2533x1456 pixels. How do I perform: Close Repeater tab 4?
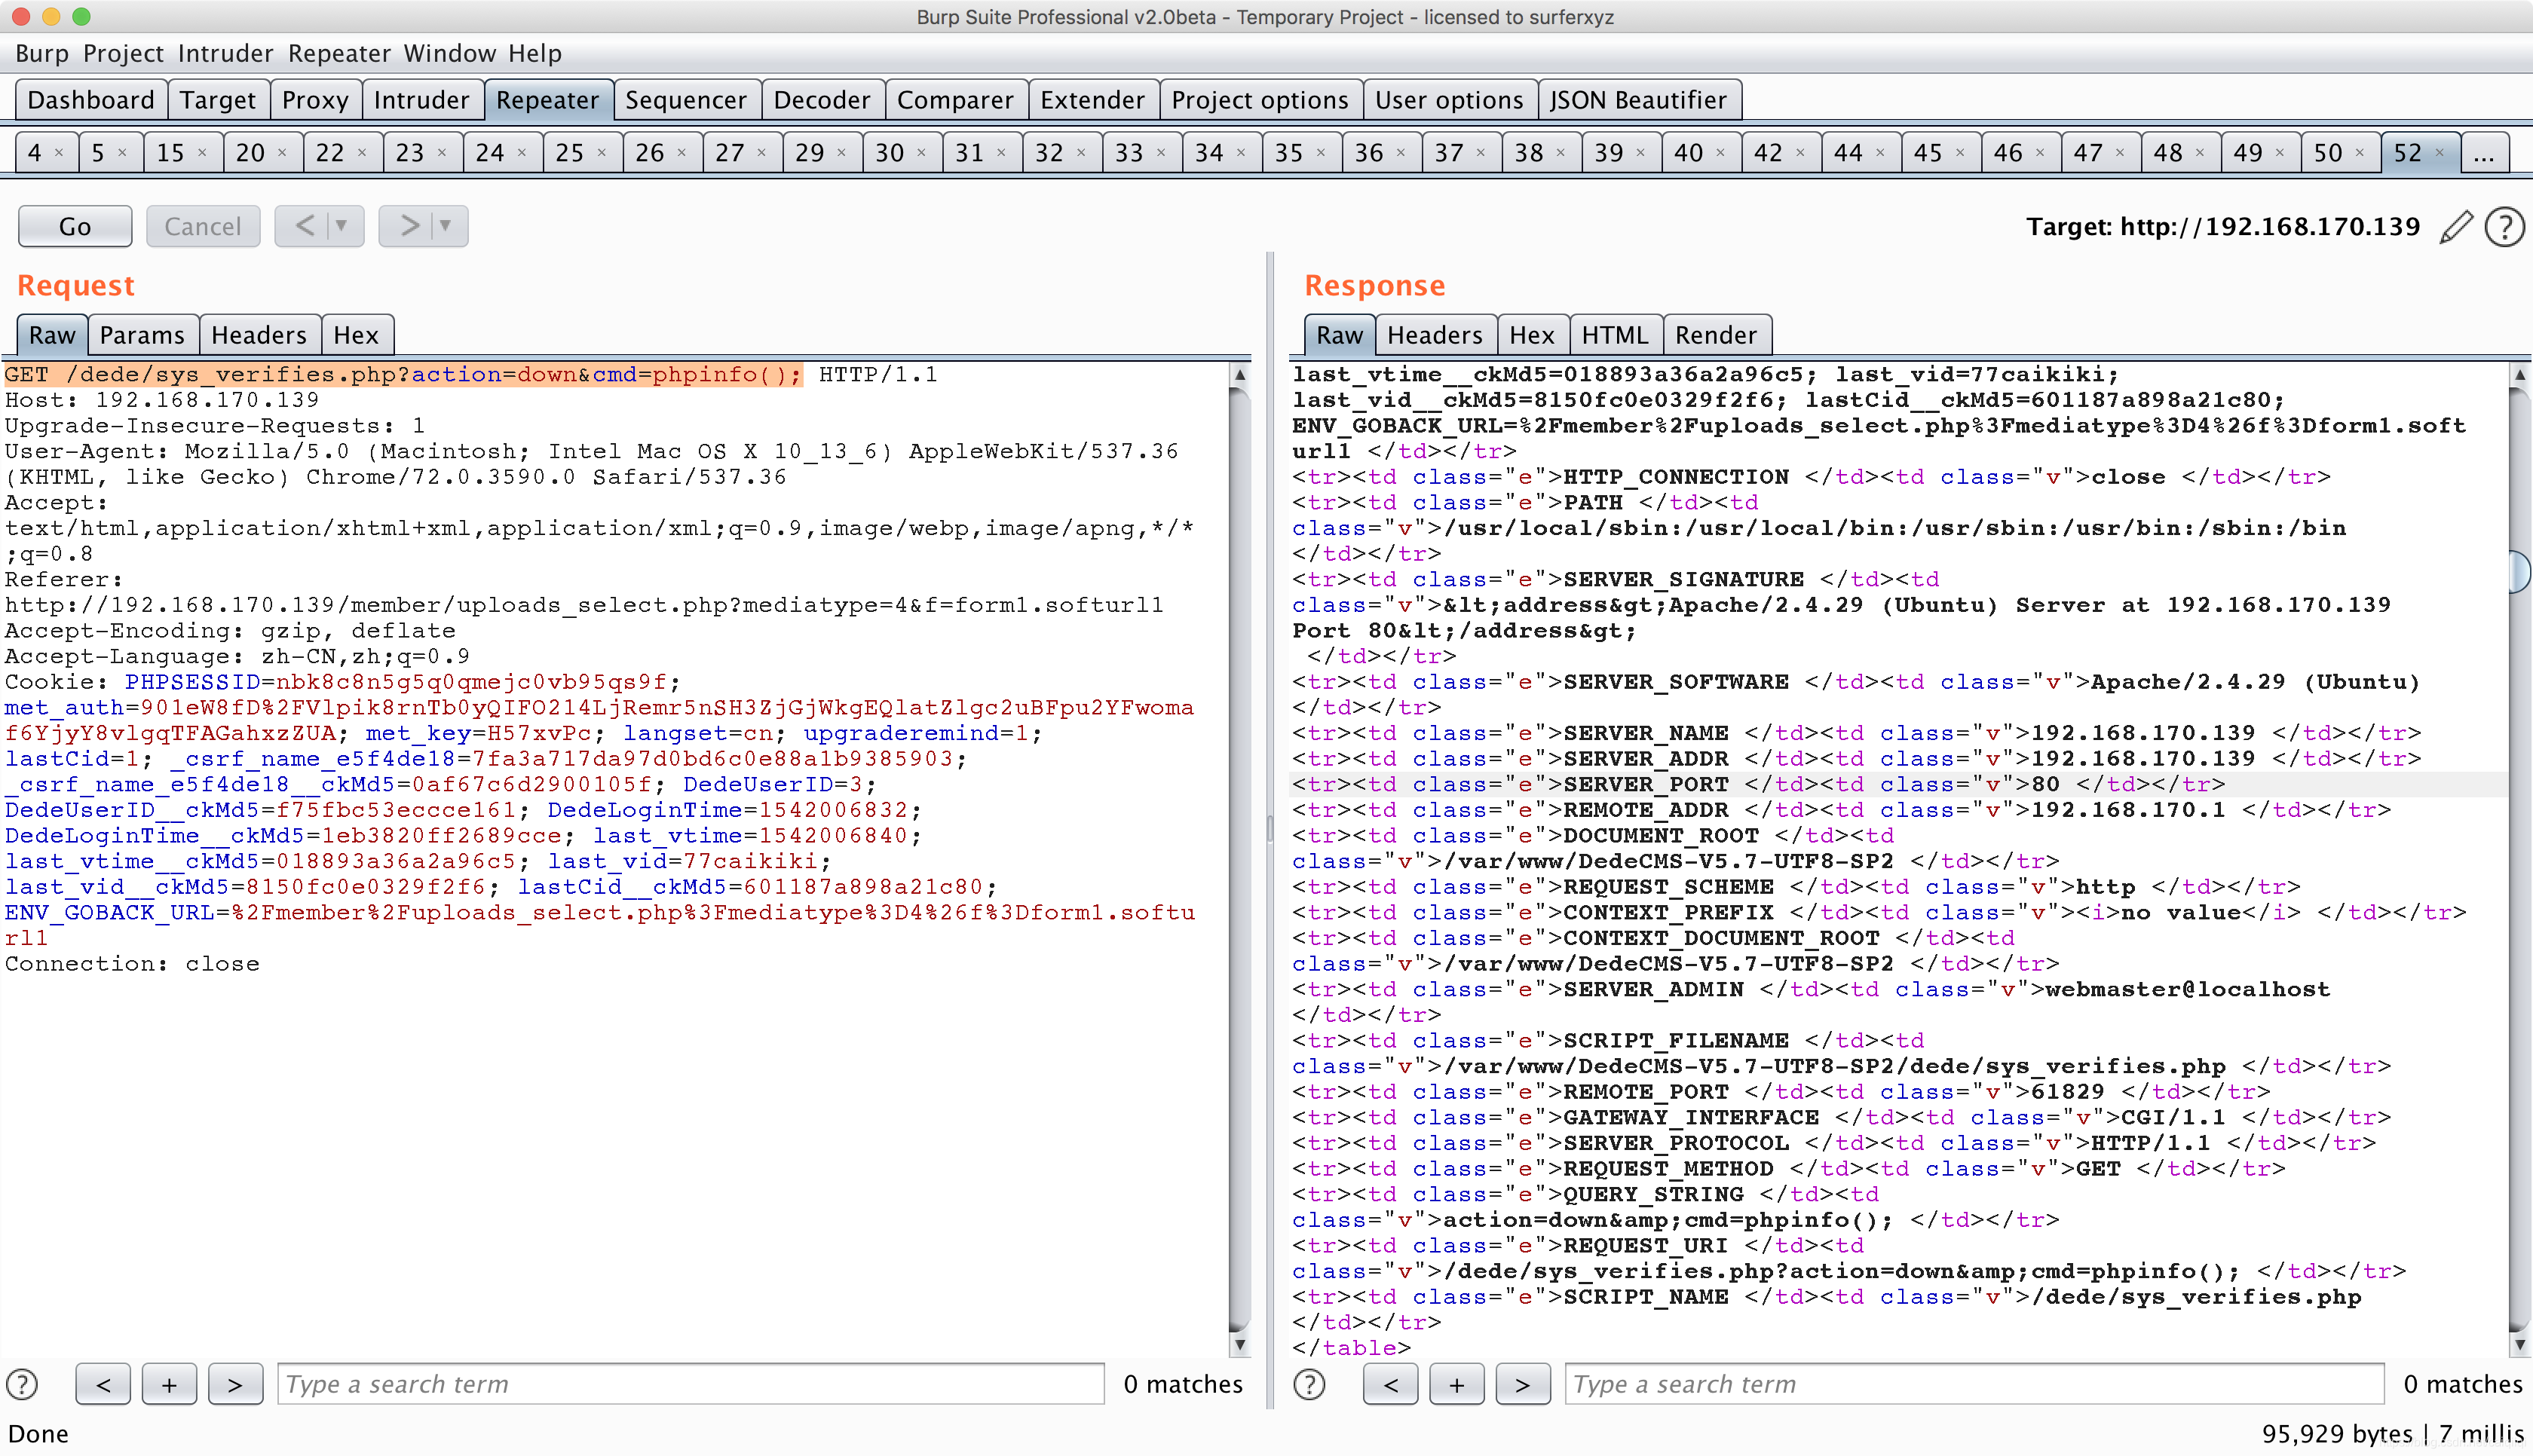[x=59, y=153]
